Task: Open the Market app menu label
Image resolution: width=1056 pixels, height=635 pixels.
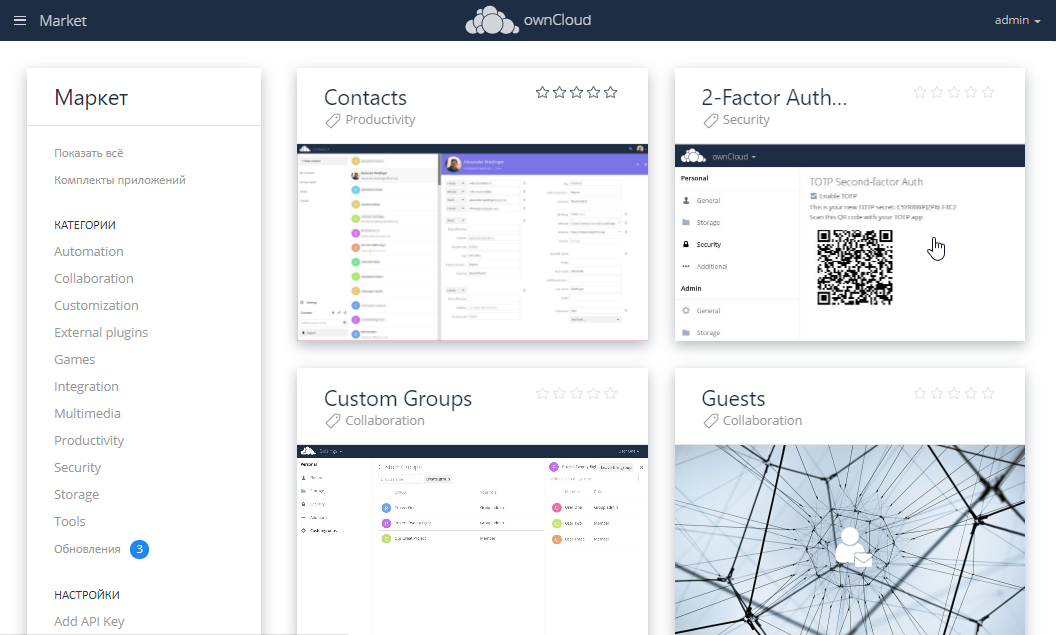Action: (63, 21)
